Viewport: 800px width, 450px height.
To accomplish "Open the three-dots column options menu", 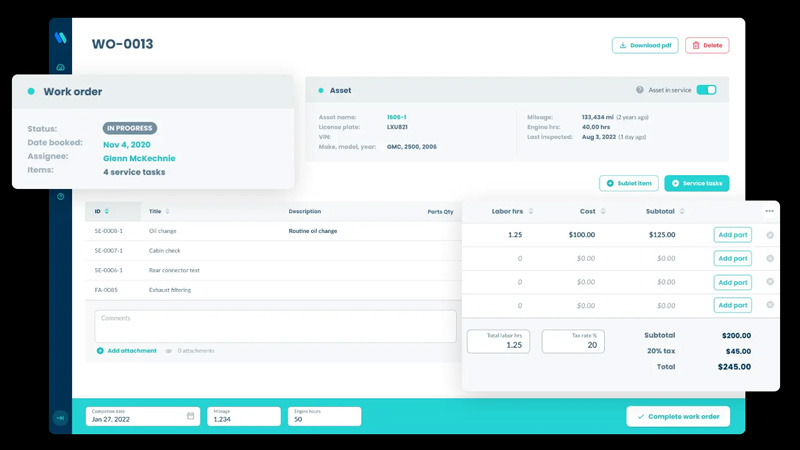I will [x=769, y=211].
